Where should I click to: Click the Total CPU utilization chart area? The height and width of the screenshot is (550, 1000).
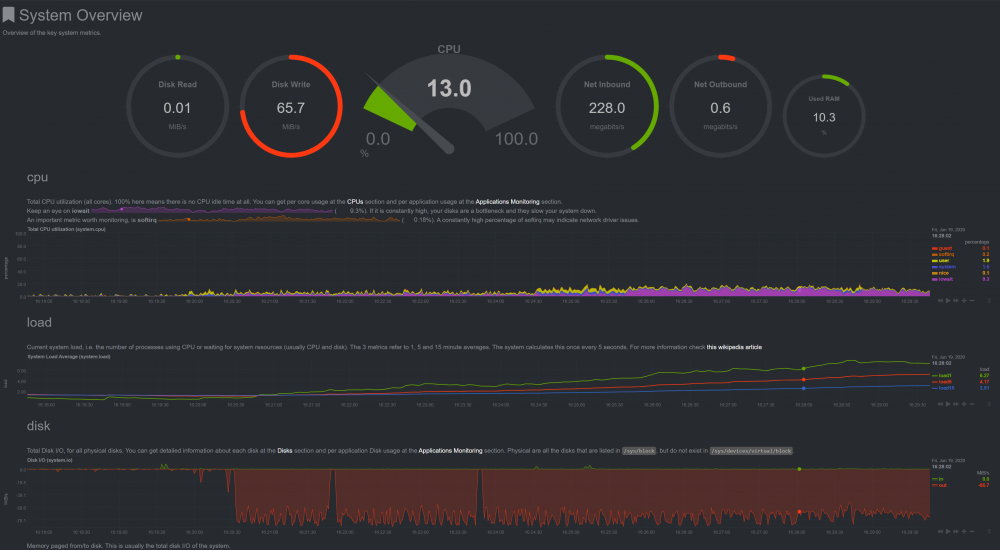pos(478,265)
